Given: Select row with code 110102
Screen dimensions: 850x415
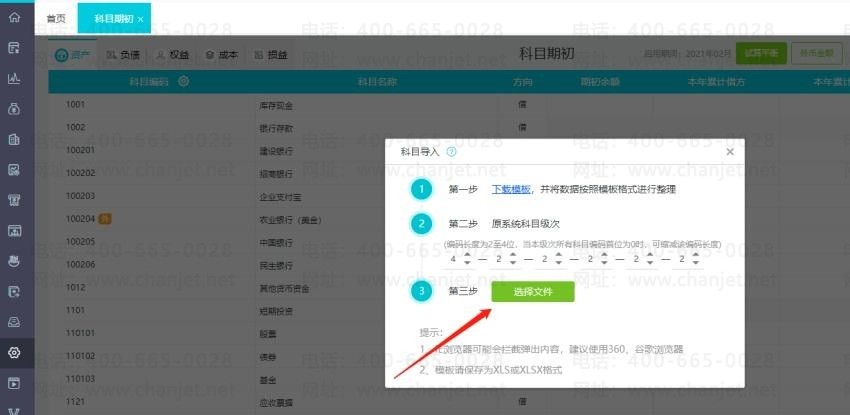Looking at the screenshot, I should tap(217, 356).
